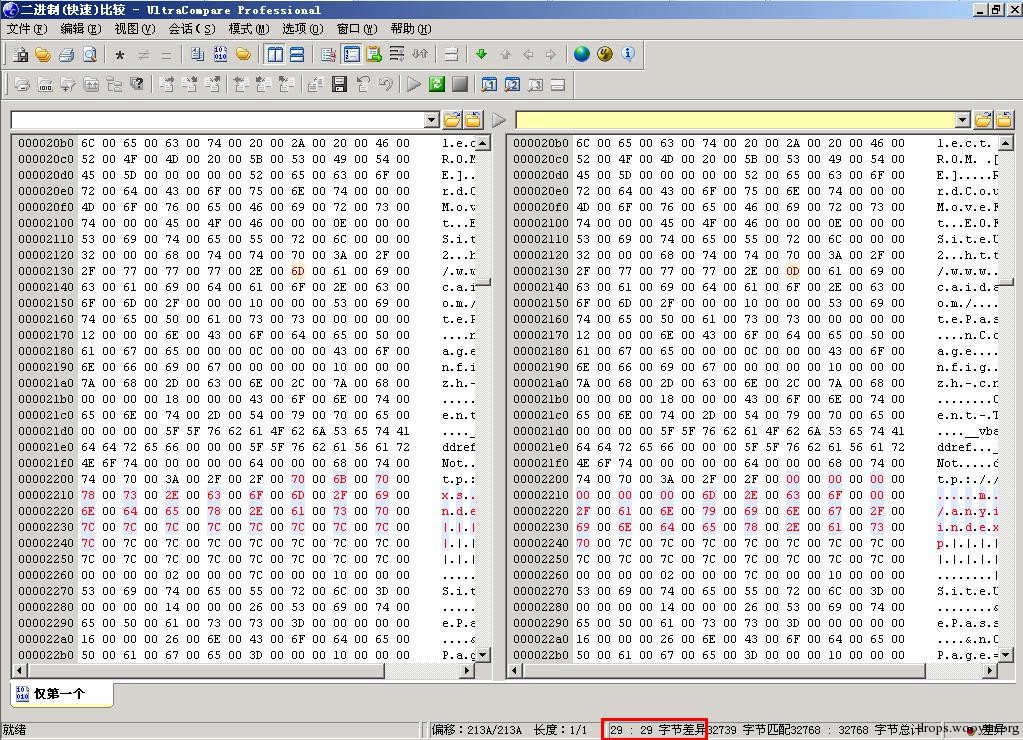The image size is (1023, 740).
Task: Click the floppy disk save icon
Action: coord(339,84)
